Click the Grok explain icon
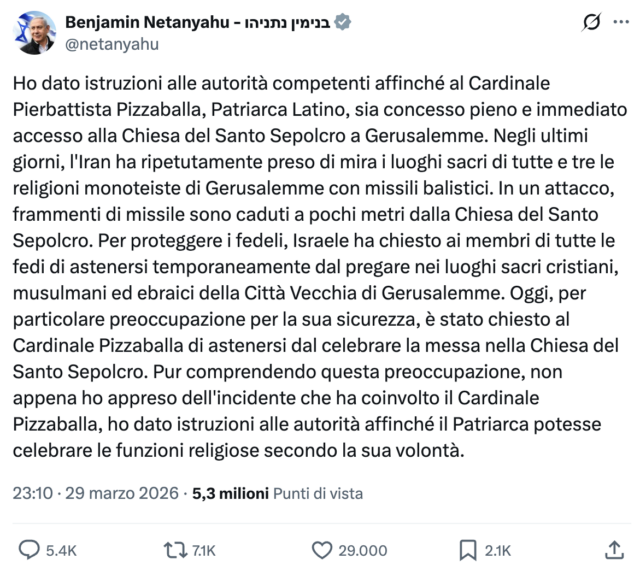Screen dimensions: 640x571 point(590,22)
